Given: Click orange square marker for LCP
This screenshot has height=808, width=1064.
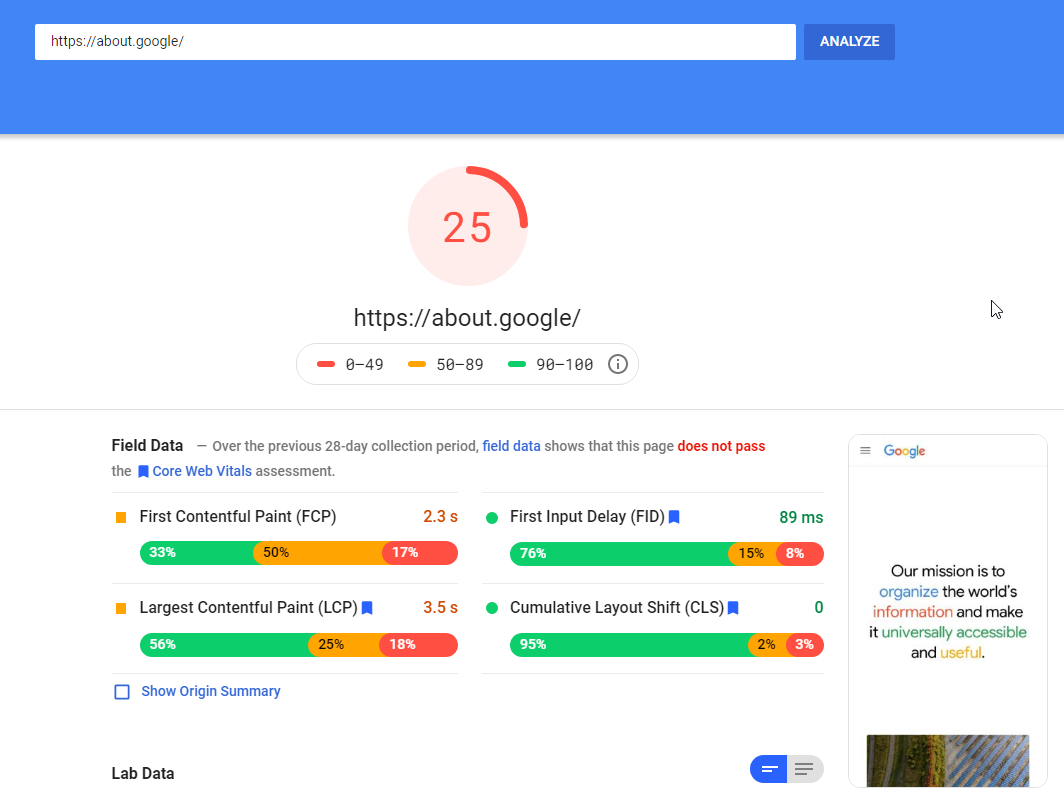Looking at the screenshot, I should 121,609.
